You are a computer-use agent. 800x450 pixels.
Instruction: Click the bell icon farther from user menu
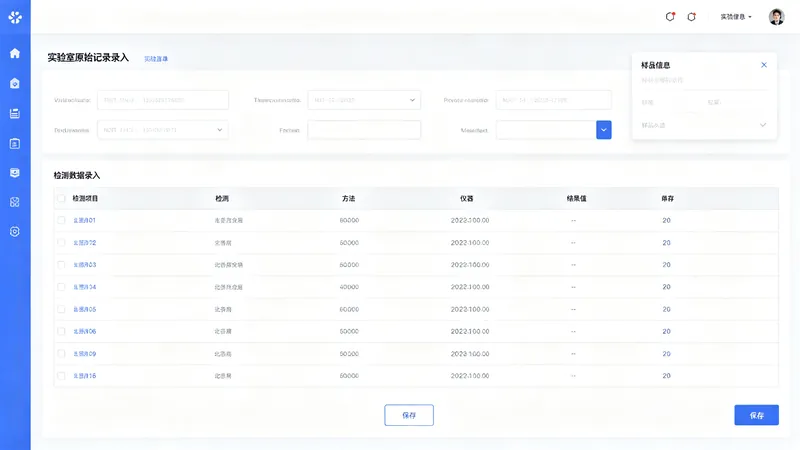670,17
